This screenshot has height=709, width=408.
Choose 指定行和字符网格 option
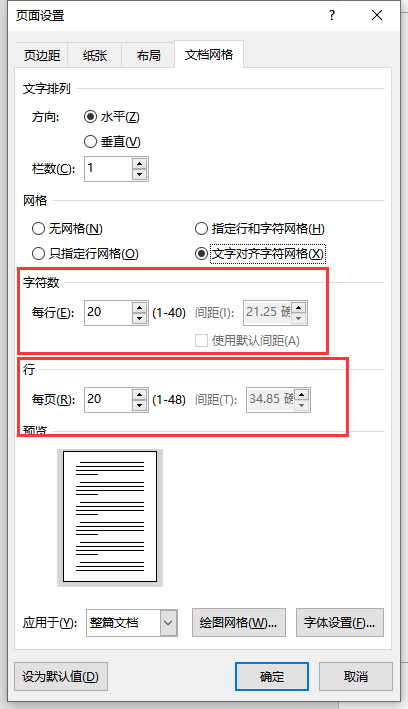(x=260, y=229)
